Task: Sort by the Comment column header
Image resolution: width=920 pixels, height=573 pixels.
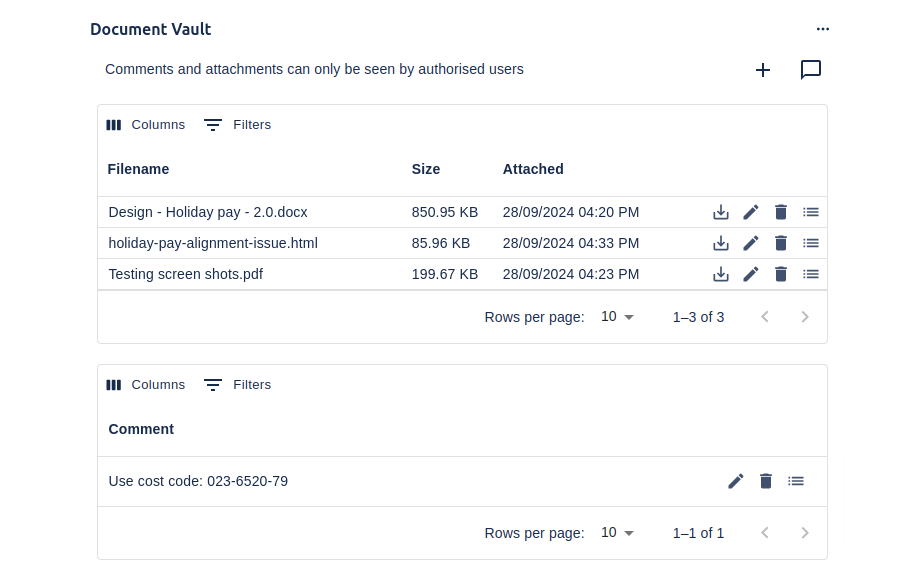Action: click(141, 429)
